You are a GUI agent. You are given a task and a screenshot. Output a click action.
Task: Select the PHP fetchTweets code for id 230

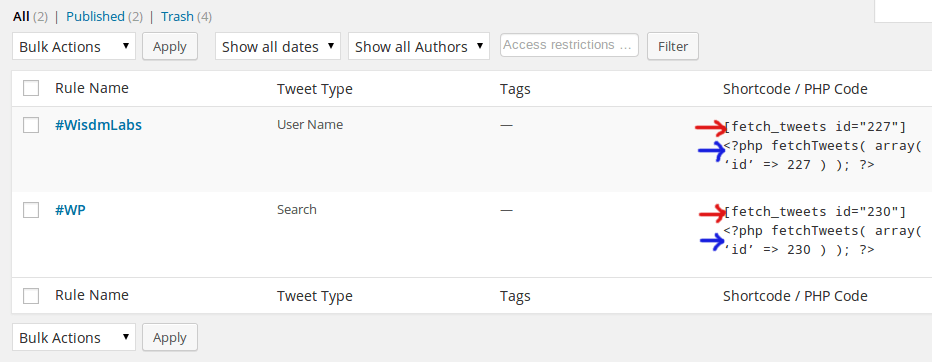(x=822, y=240)
